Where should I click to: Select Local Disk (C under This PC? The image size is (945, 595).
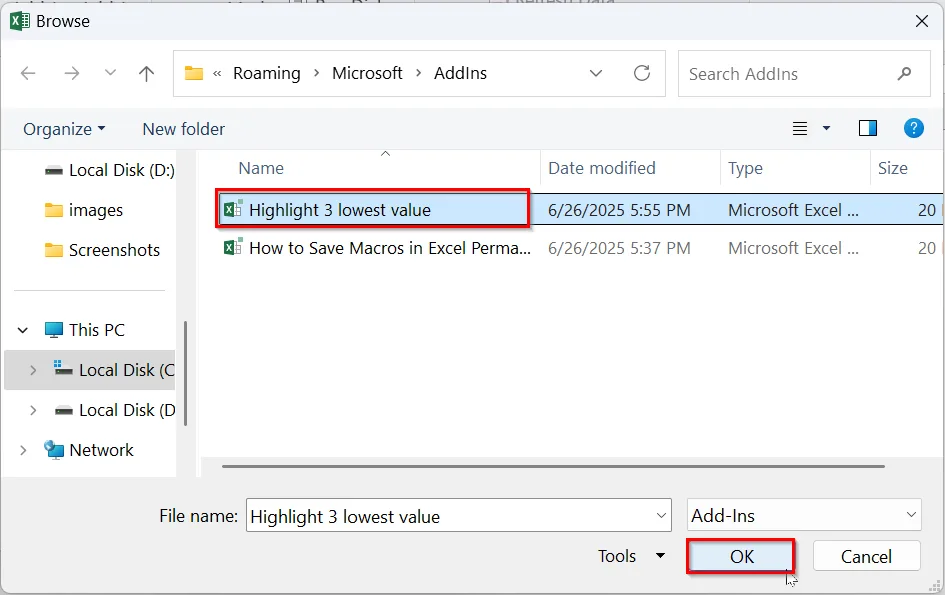[x=115, y=370]
